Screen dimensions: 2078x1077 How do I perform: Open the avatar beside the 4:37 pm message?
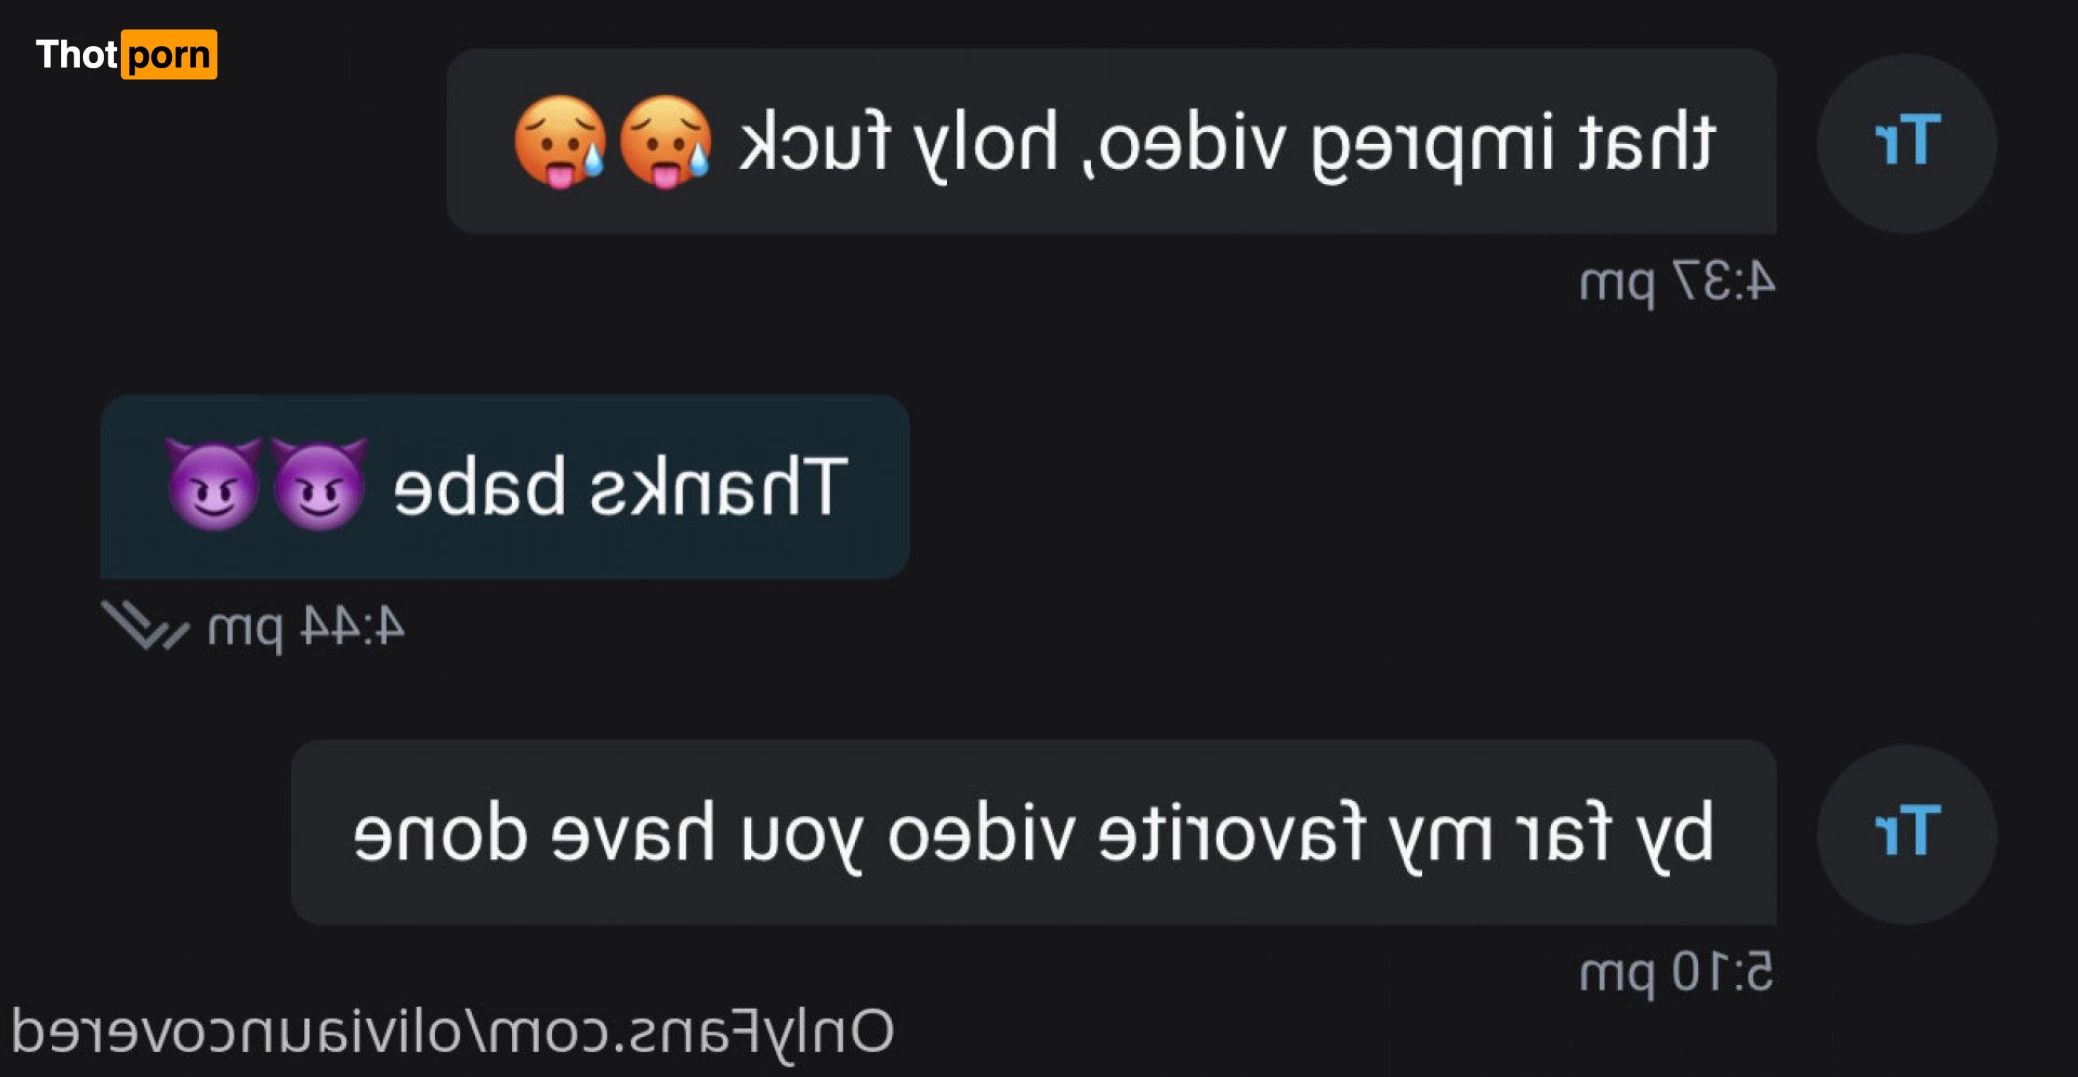(x=1906, y=143)
